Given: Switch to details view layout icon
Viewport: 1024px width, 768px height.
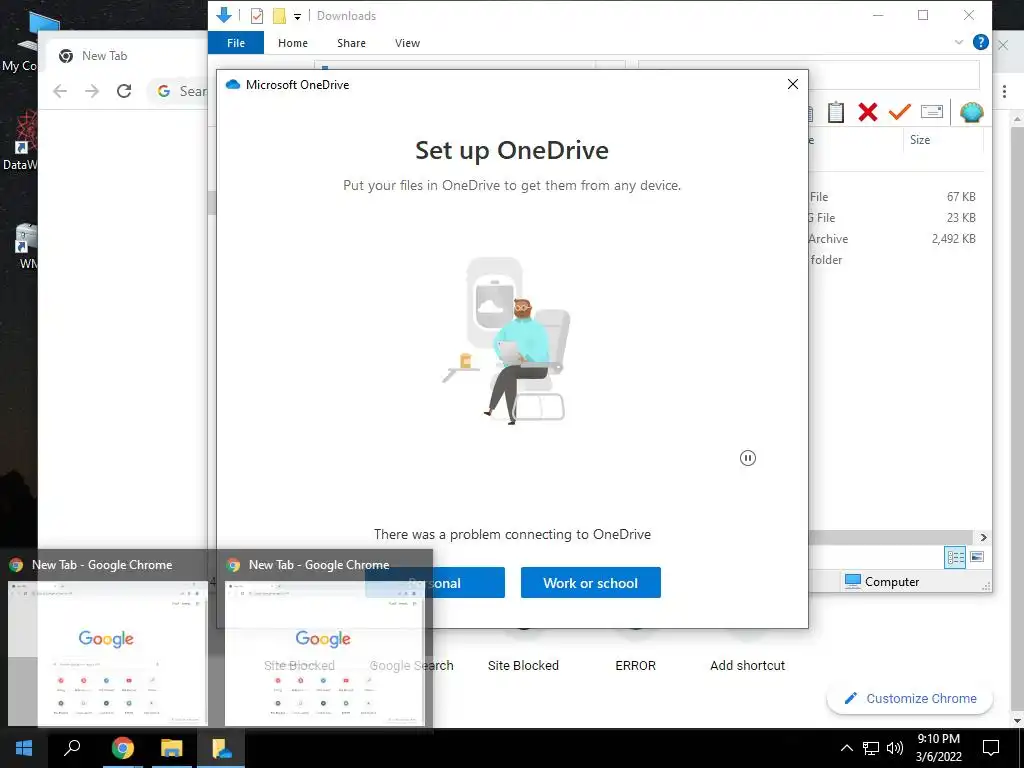Looking at the screenshot, I should coord(955,557).
